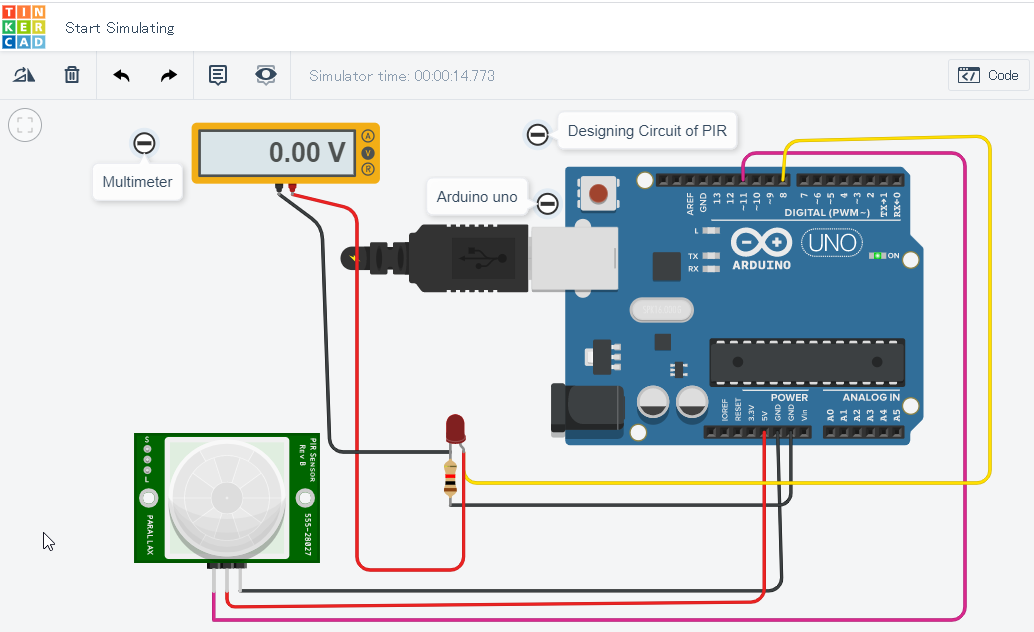The height and width of the screenshot is (632, 1034).
Task: Click the POWER header label on Arduino
Action: click(789, 397)
